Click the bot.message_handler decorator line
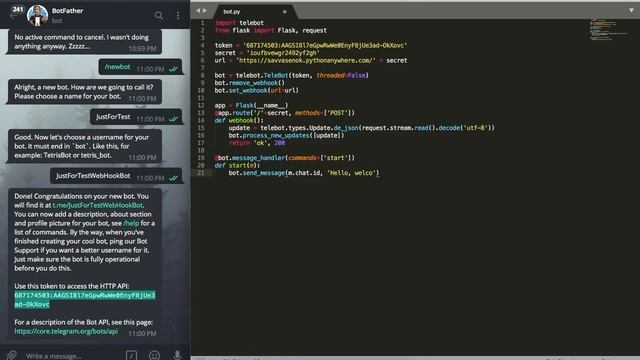Viewport: 640px width, 360px height. coord(285,158)
